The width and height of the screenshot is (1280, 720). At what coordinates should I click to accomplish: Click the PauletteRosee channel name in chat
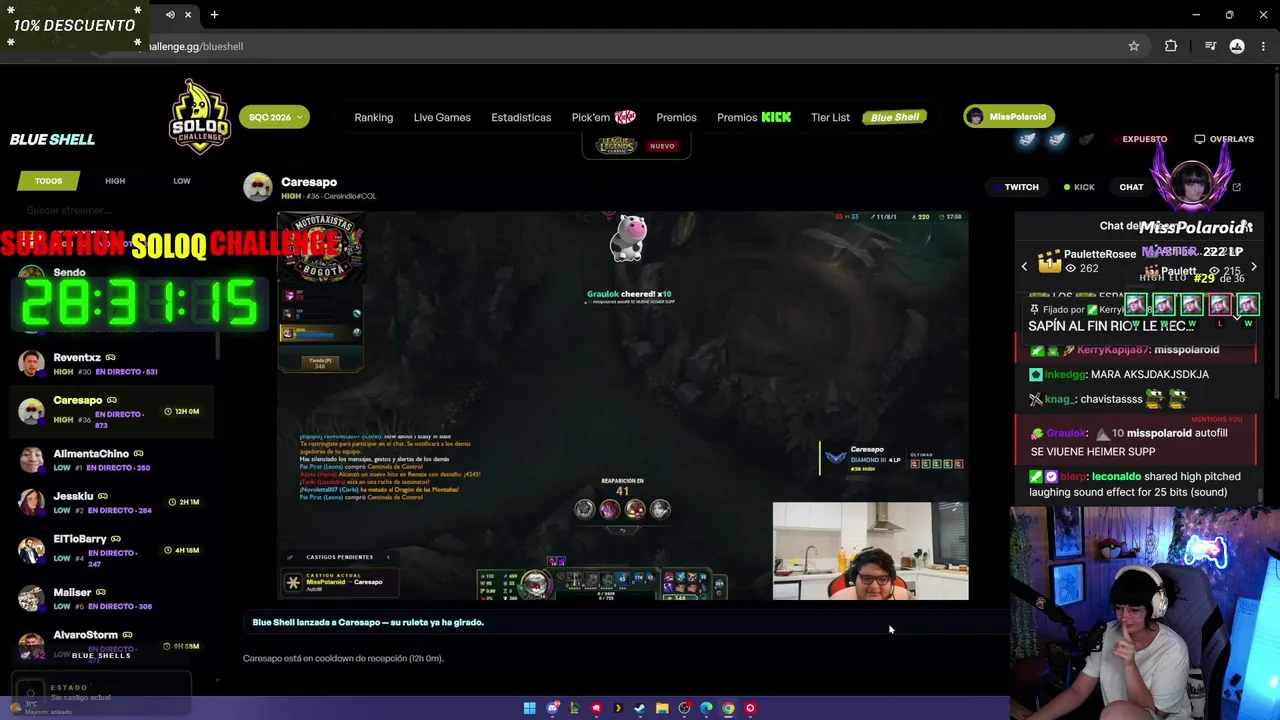[1100, 254]
